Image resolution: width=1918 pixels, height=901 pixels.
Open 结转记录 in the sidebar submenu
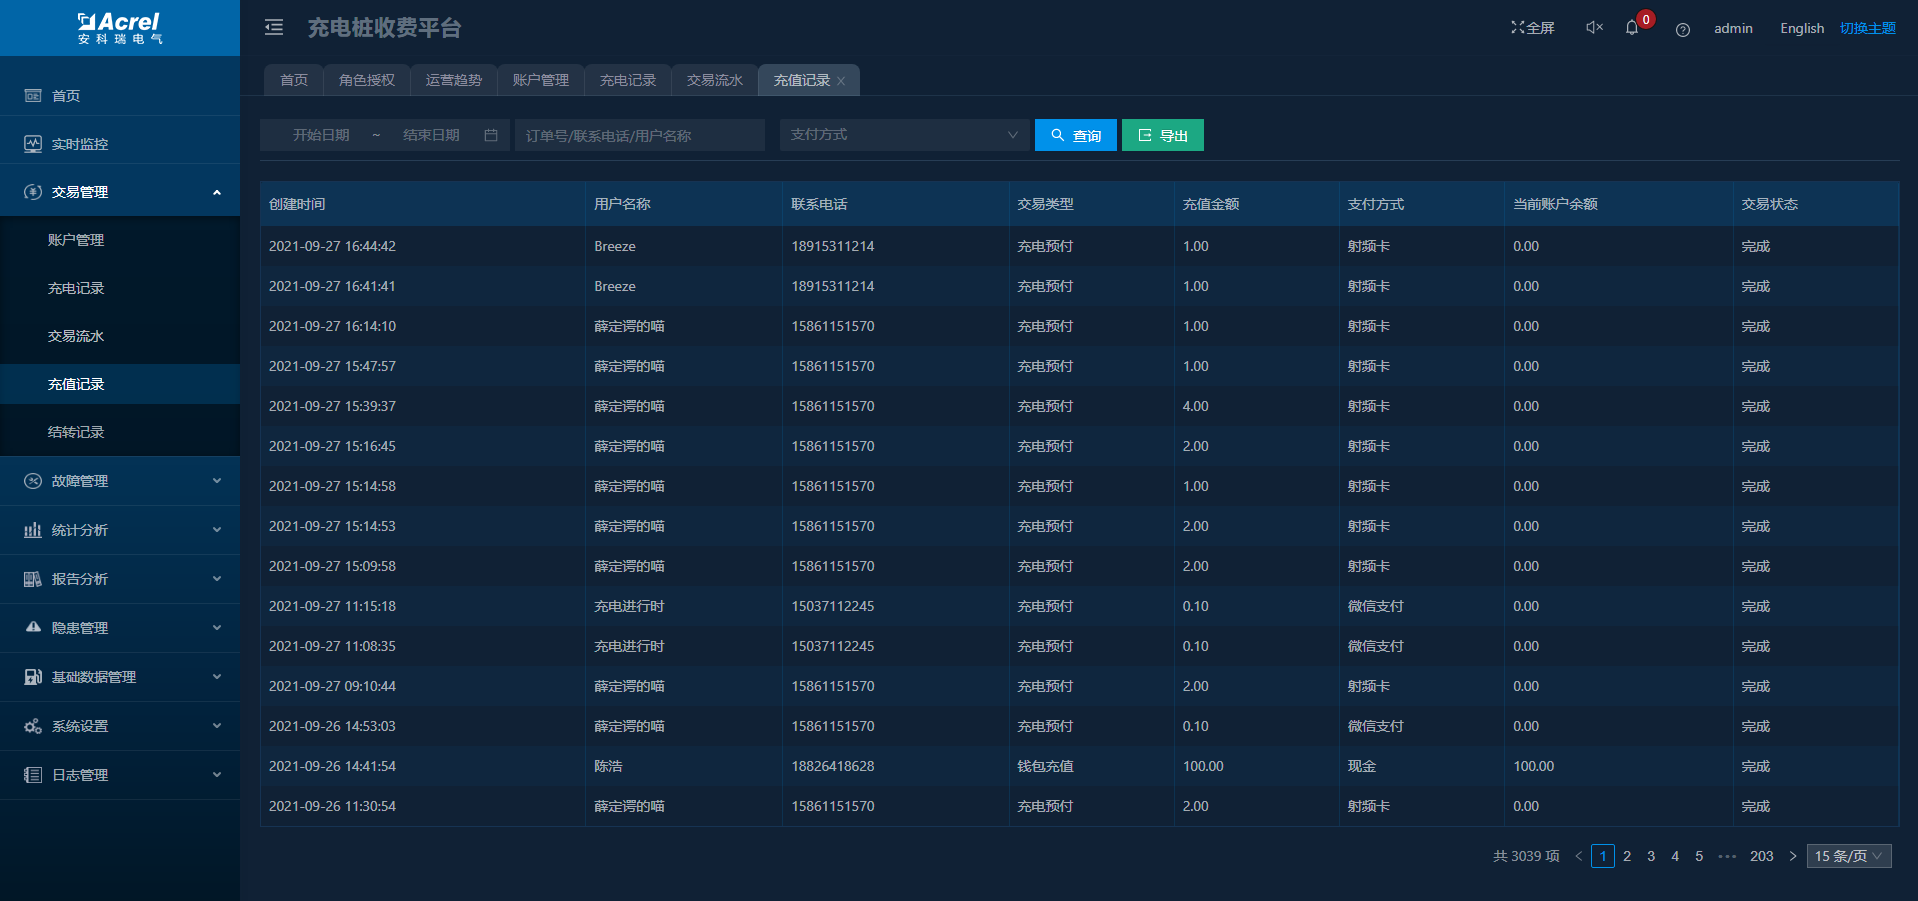76,432
